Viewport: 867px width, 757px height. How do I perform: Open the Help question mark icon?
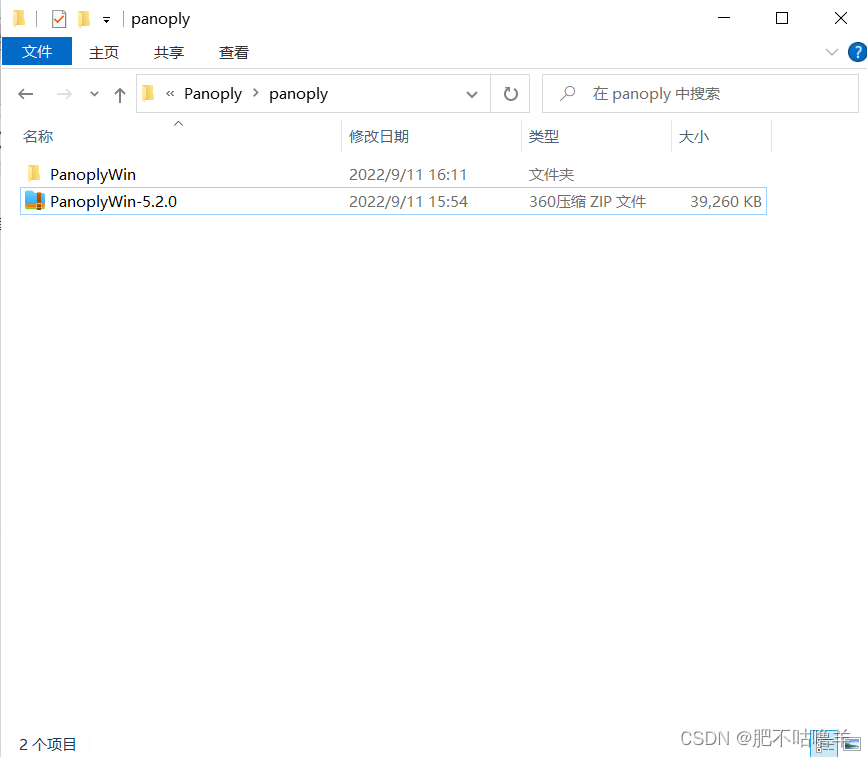coord(857,52)
